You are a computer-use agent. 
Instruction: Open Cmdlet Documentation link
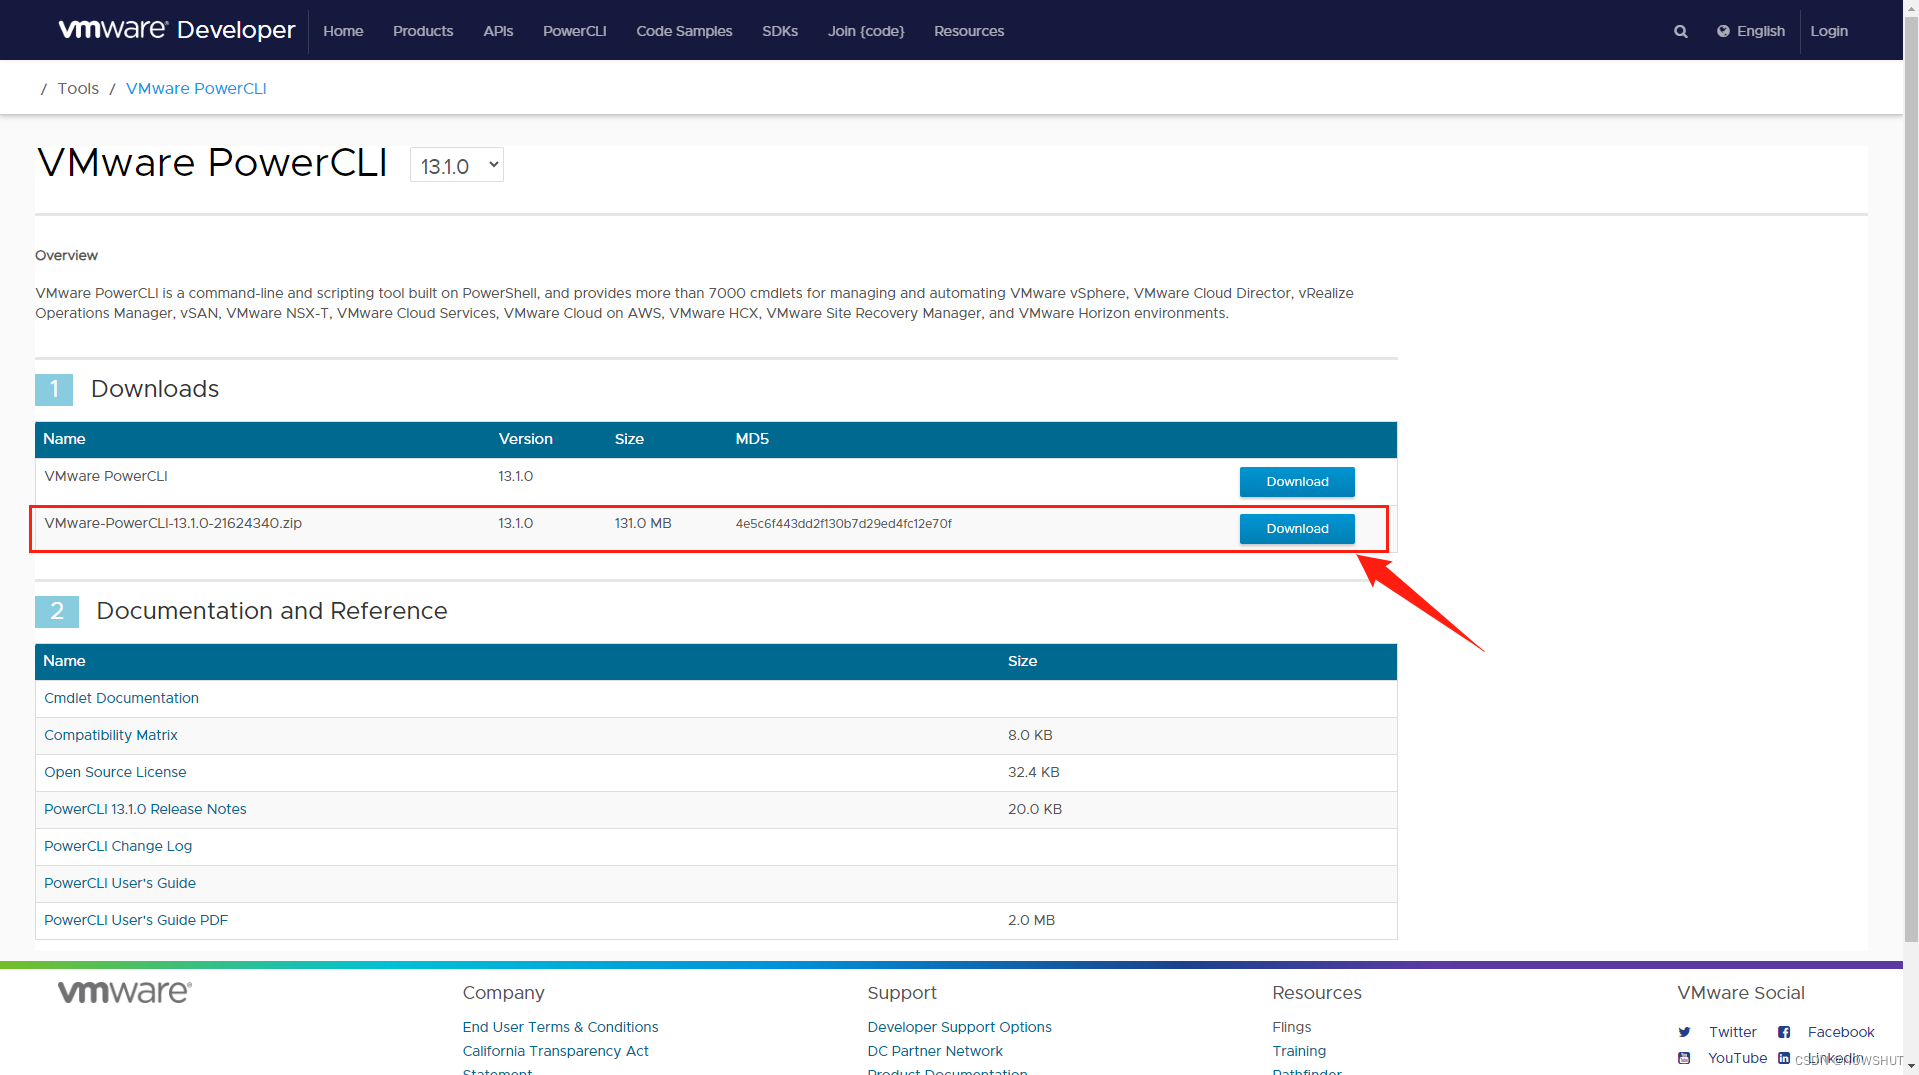click(121, 698)
